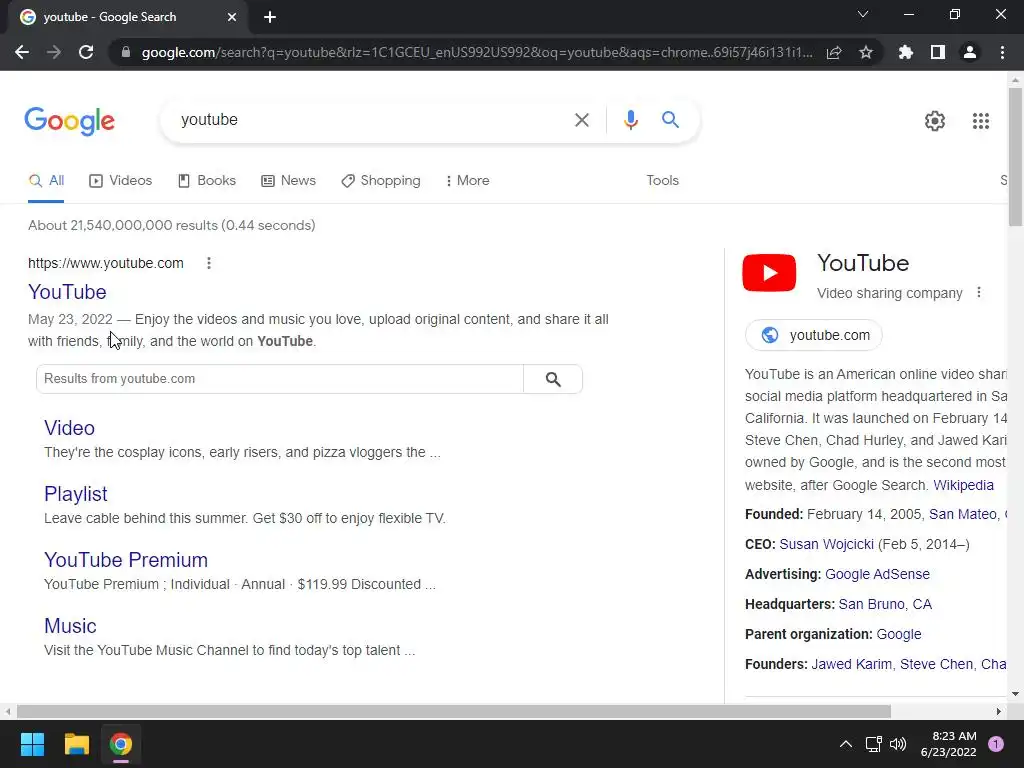The width and height of the screenshot is (1024, 768).
Task: Close the youtube Google Search tab
Action: (x=232, y=17)
